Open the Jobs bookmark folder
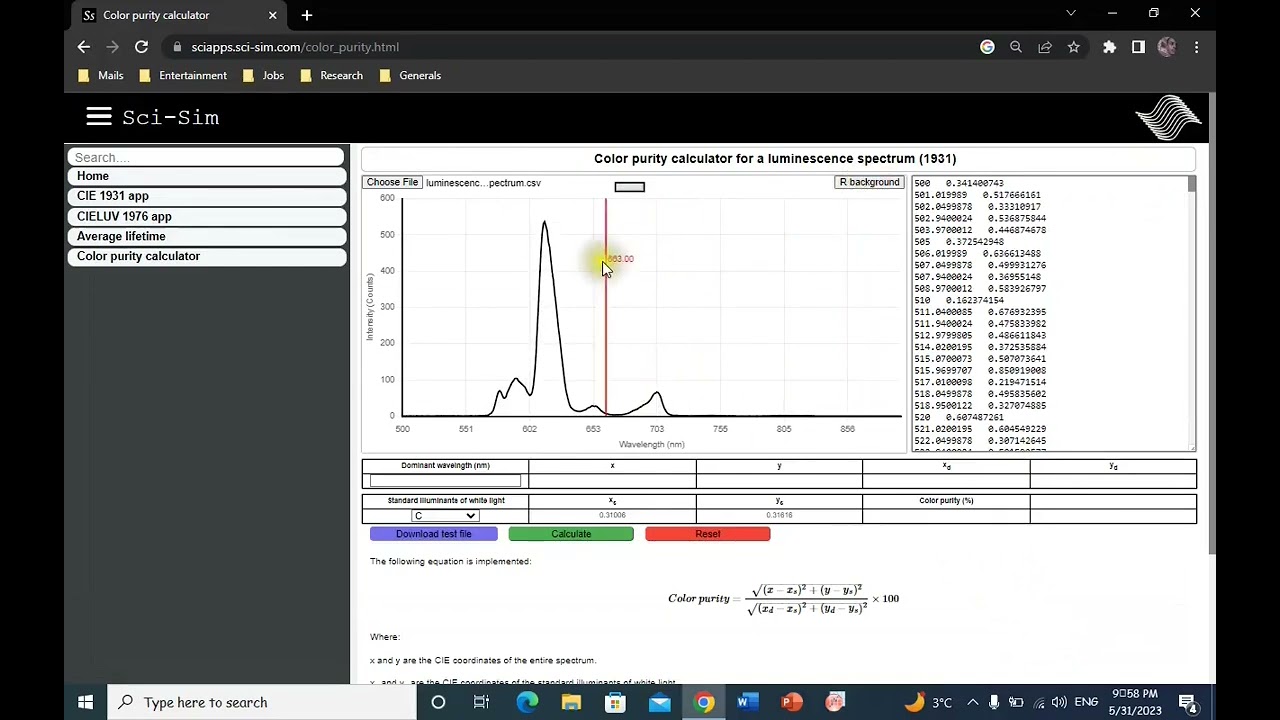The width and height of the screenshot is (1280, 720). [263, 75]
